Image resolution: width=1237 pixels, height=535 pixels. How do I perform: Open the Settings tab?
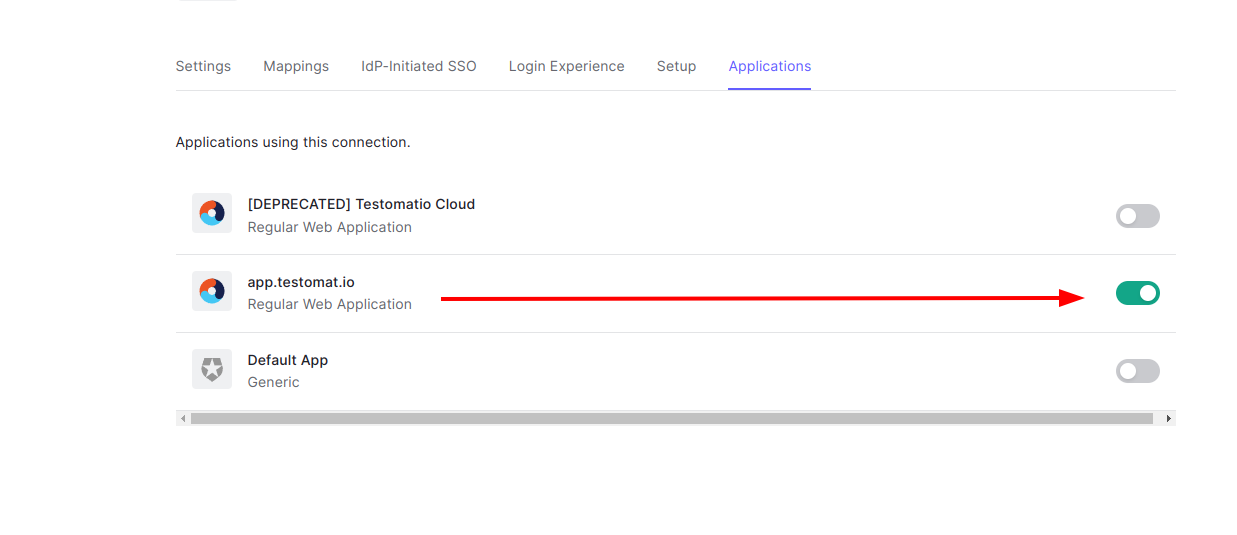(203, 66)
